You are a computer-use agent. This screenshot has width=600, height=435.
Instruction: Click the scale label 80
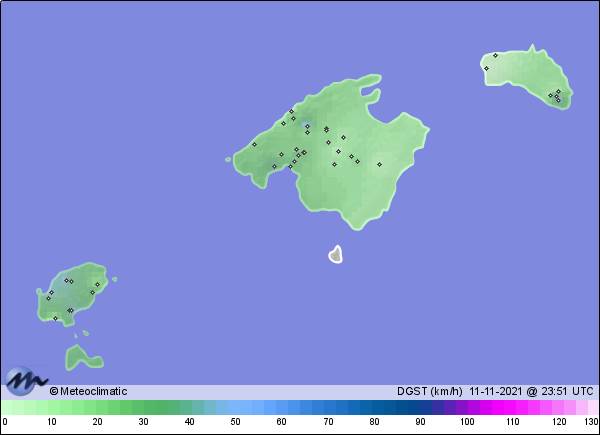click(374, 422)
